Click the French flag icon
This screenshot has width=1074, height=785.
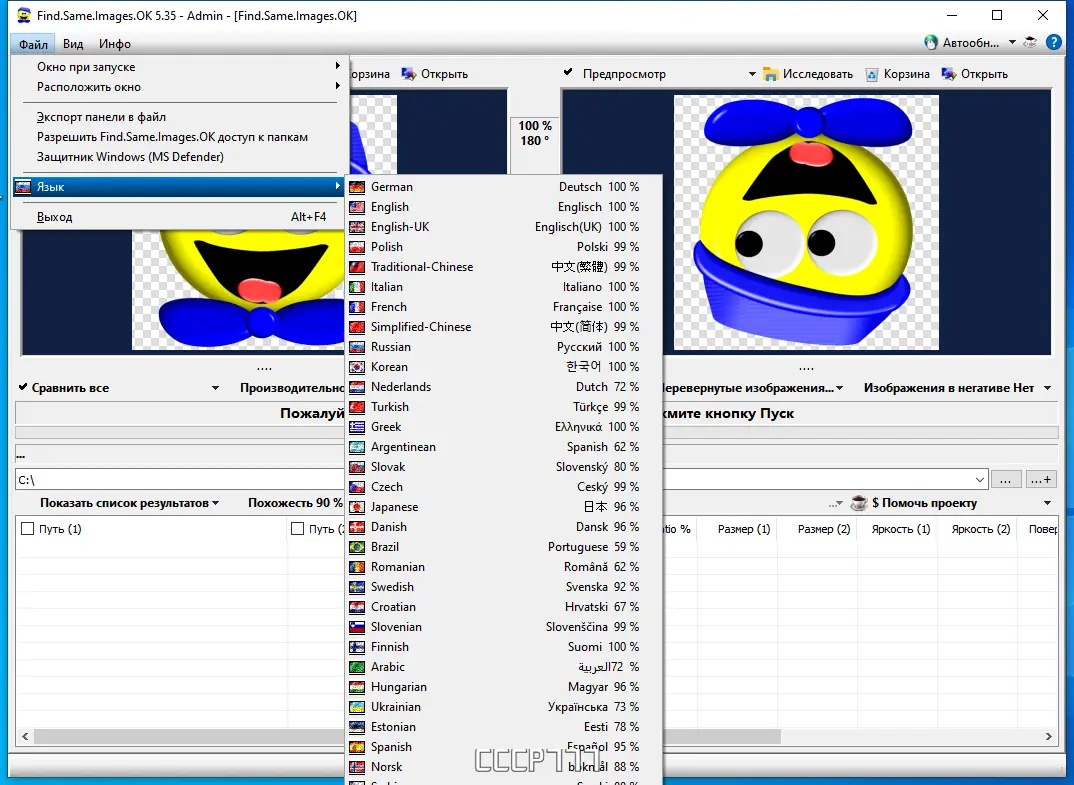pos(357,307)
